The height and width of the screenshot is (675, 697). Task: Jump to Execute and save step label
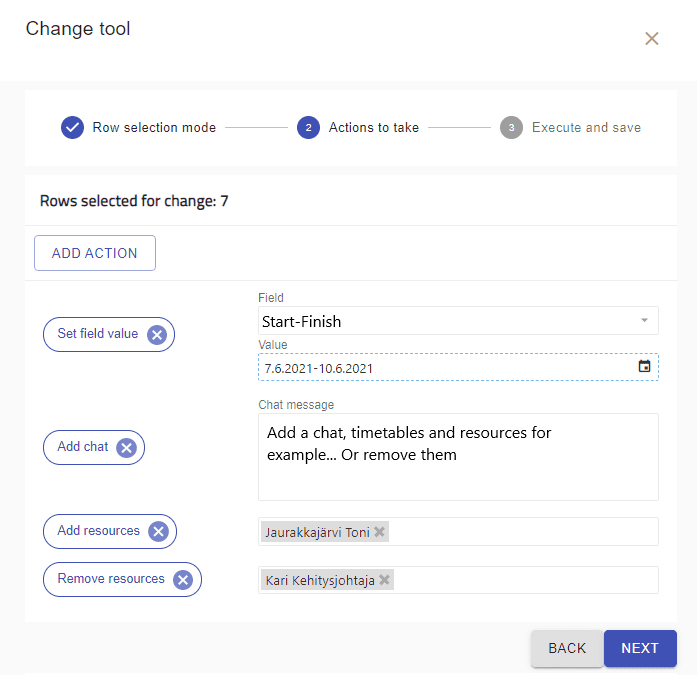(x=586, y=128)
